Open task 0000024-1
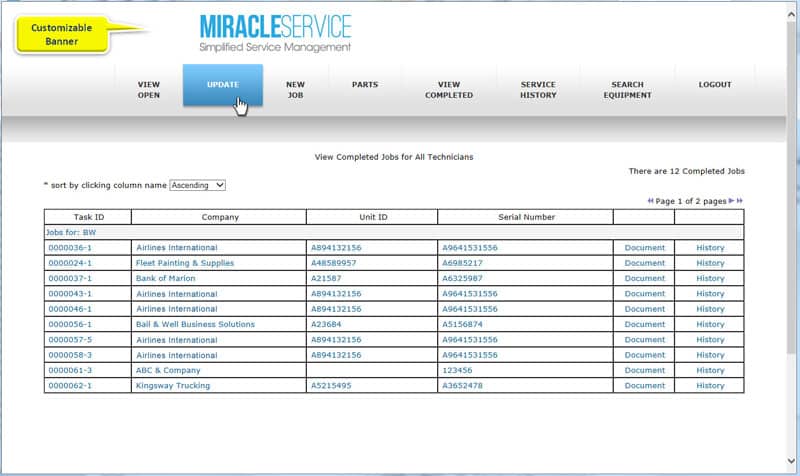The width and height of the screenshot is (800, 476). [70, 263]
